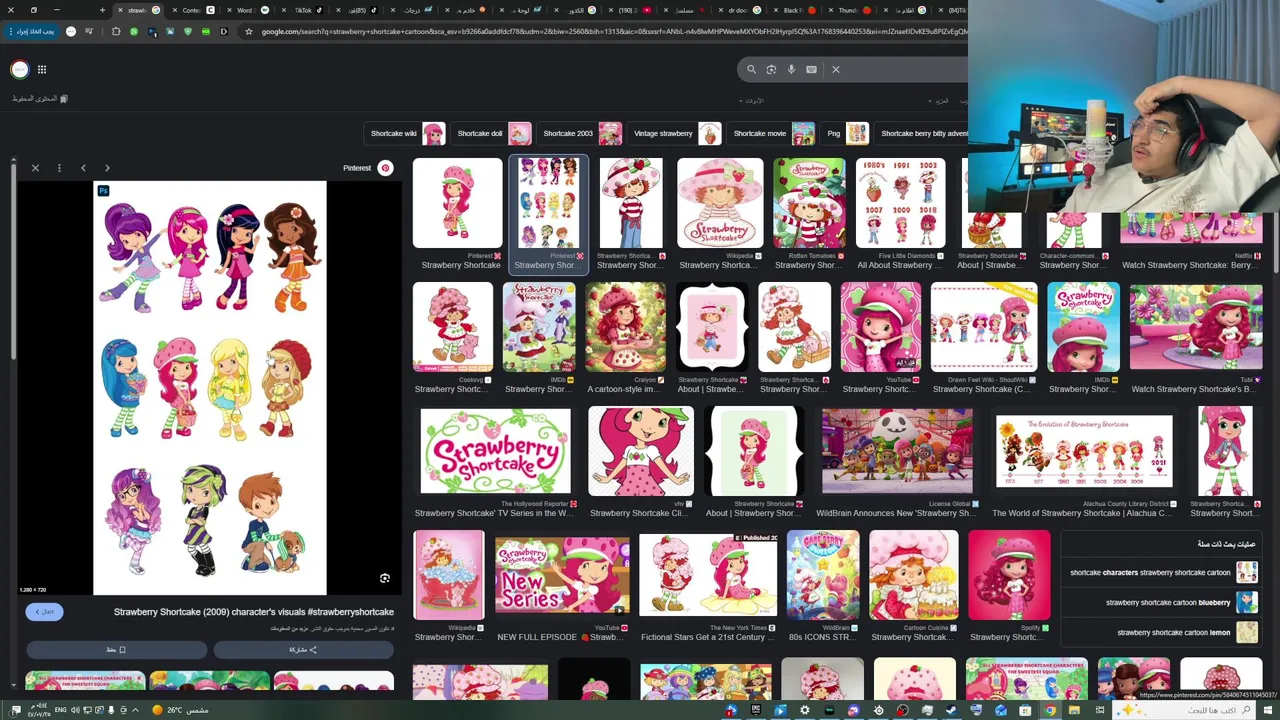Click the Google search magnifier icon

751,69
